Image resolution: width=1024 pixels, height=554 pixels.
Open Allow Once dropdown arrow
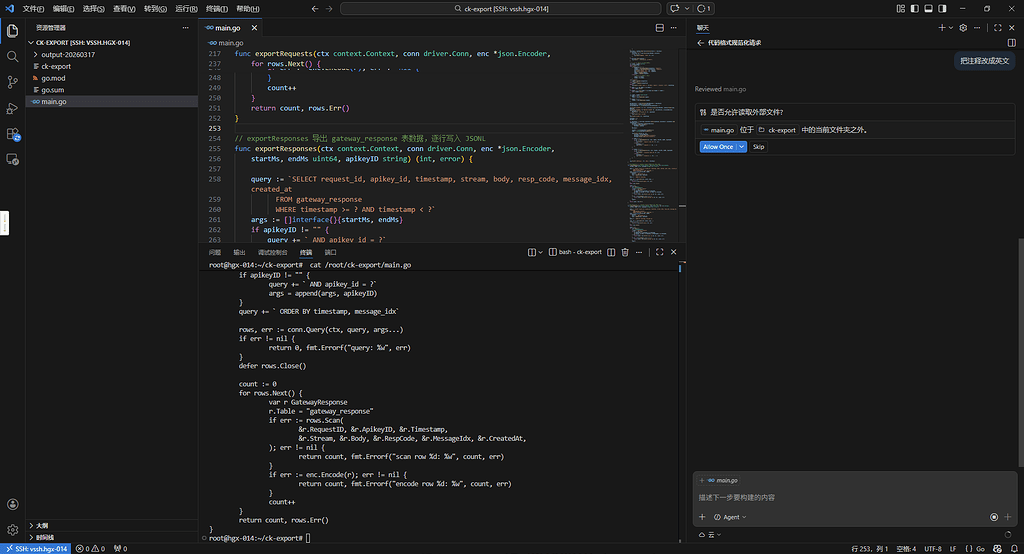(742, 147)
